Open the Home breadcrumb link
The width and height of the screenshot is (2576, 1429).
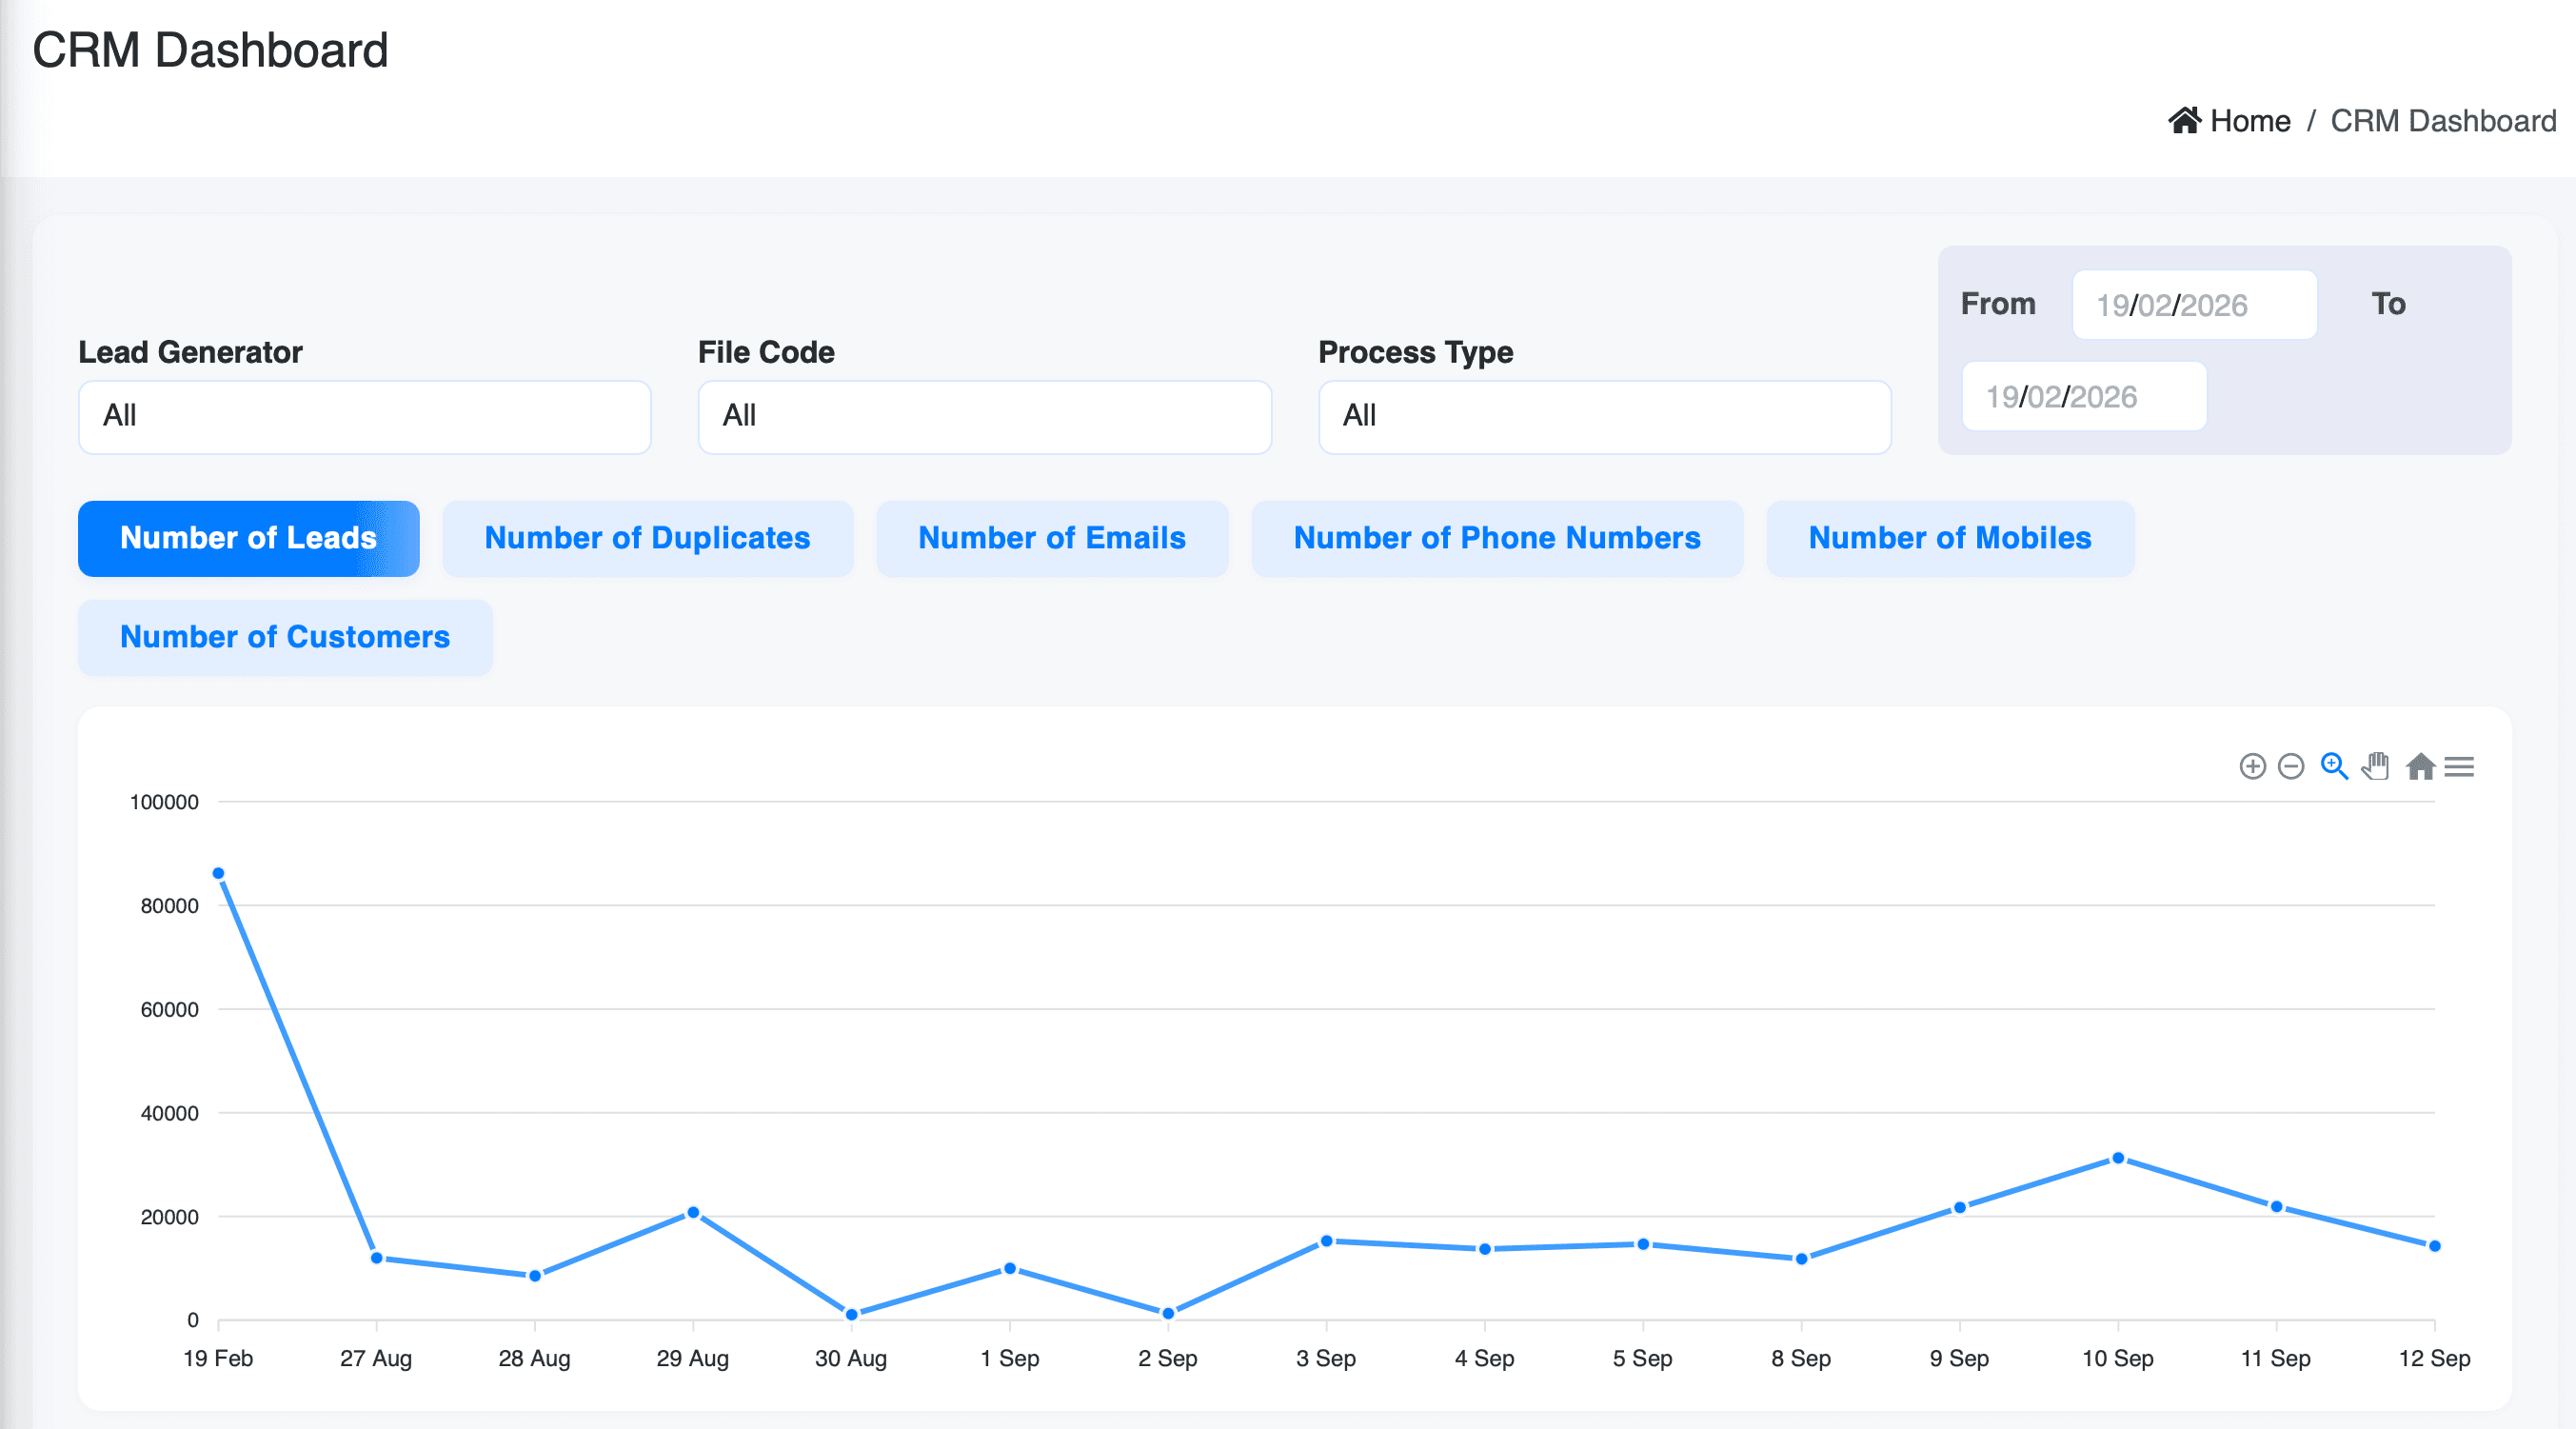[2251, 120]
